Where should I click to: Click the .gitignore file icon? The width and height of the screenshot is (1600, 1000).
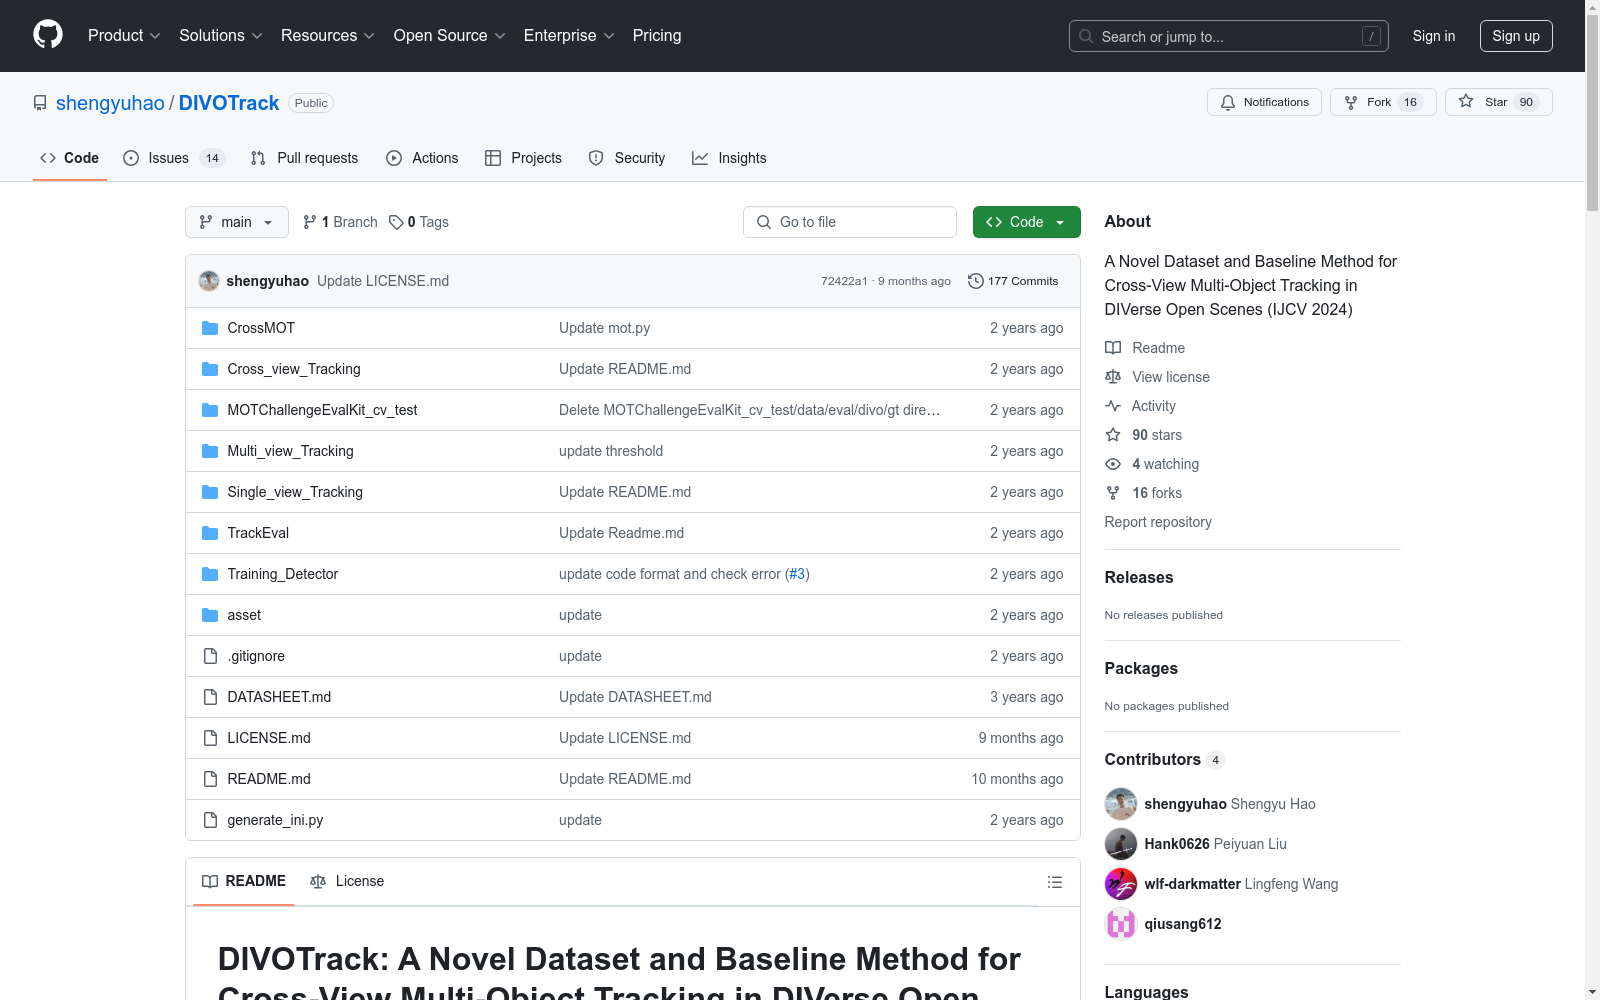click(210, 656)
